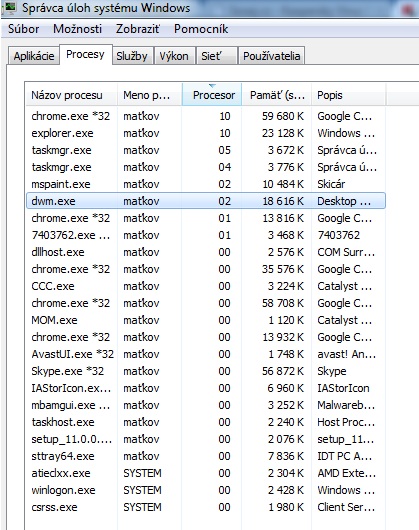Open the Možnosti menu
This screenshot has width=419, height=530.
pos(77,29)
